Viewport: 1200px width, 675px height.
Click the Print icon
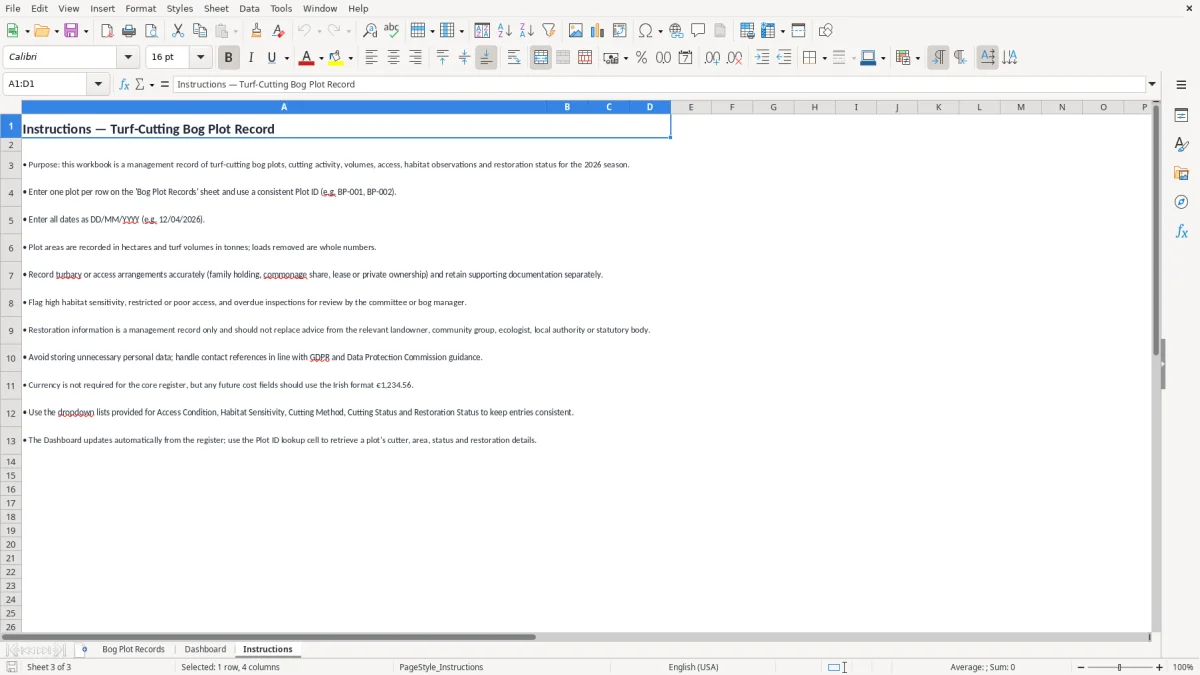click(129, 31)
